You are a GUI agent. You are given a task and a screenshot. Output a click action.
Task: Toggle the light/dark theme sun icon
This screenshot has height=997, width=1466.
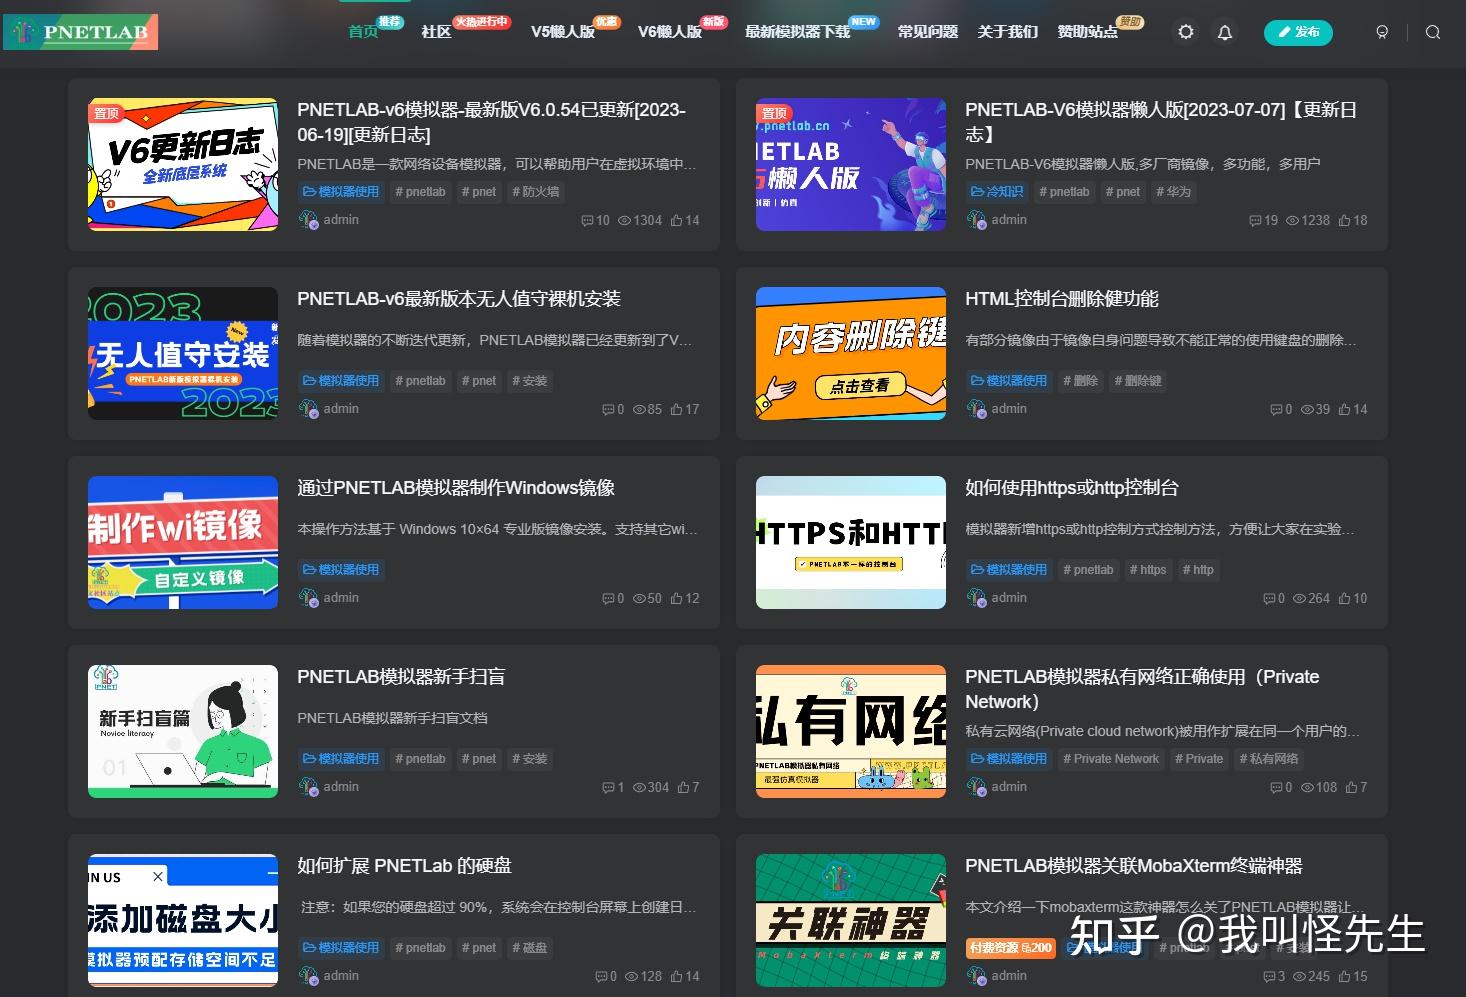1186,32
